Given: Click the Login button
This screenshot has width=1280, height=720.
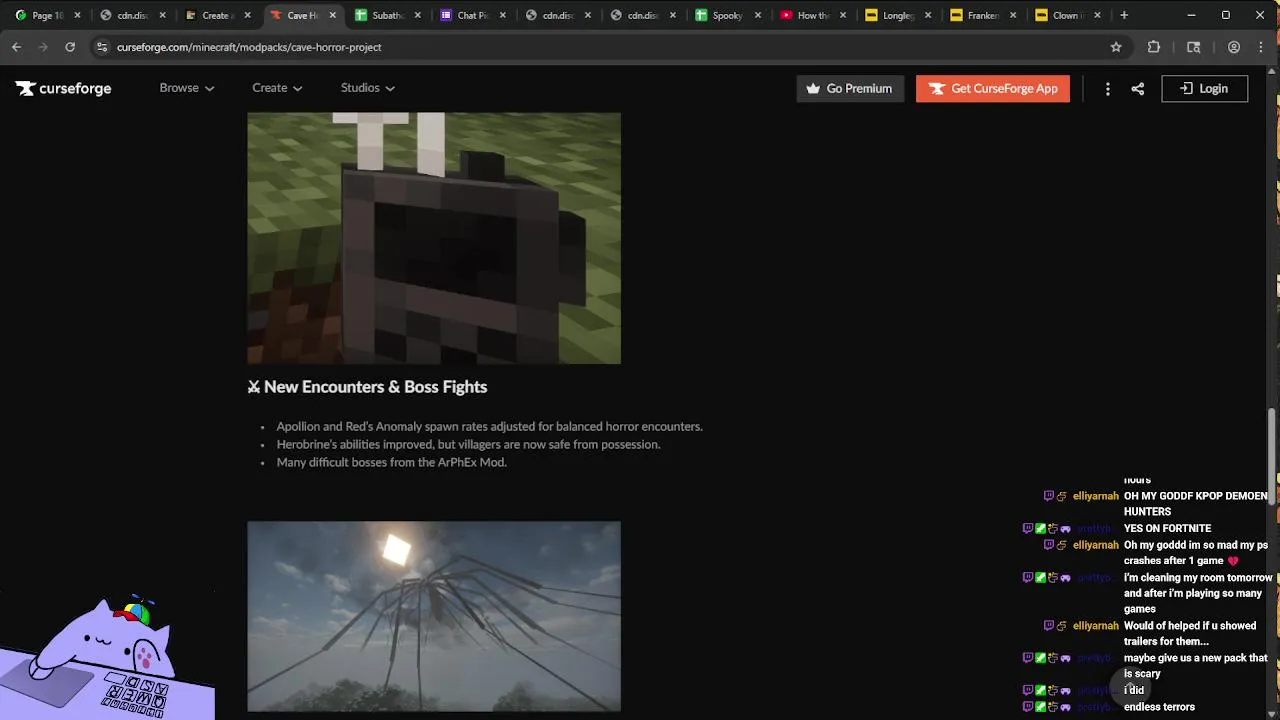Looking at the screenshot, I should [x=1204, y=88].
